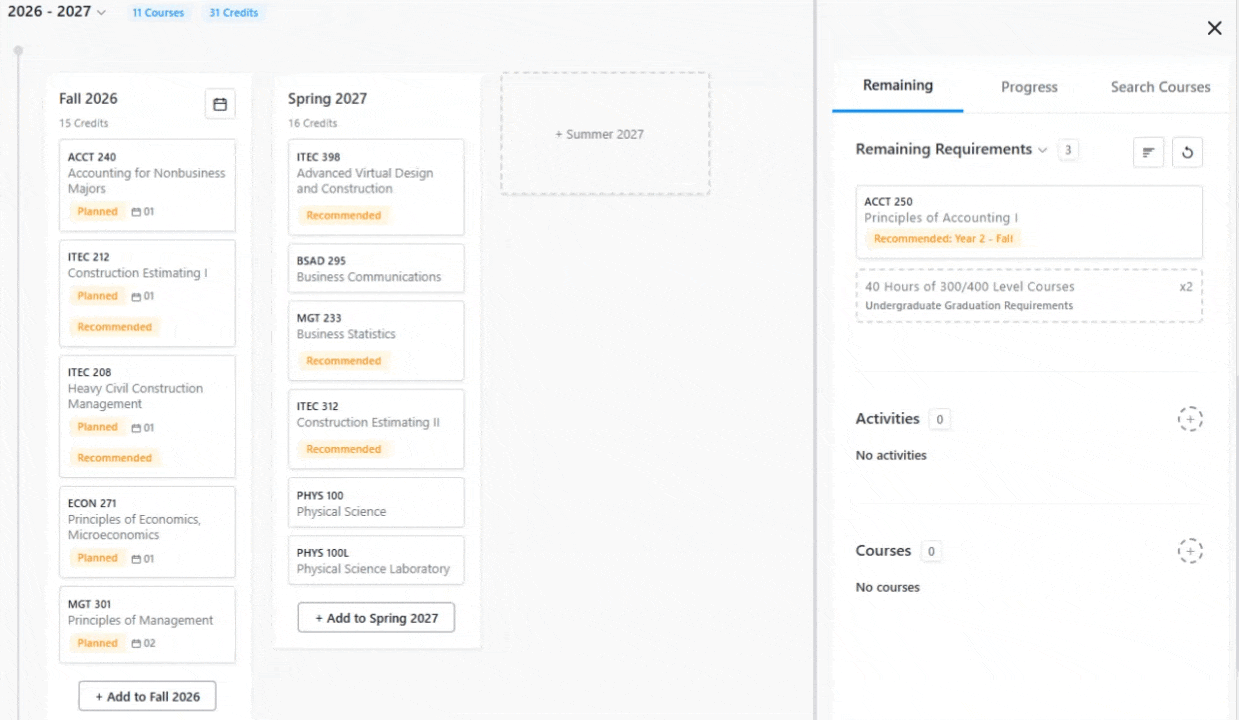This screenshot has height=720, width=1239.
Task: Add an activity with the plus icon
Action: click(1189, 419)
